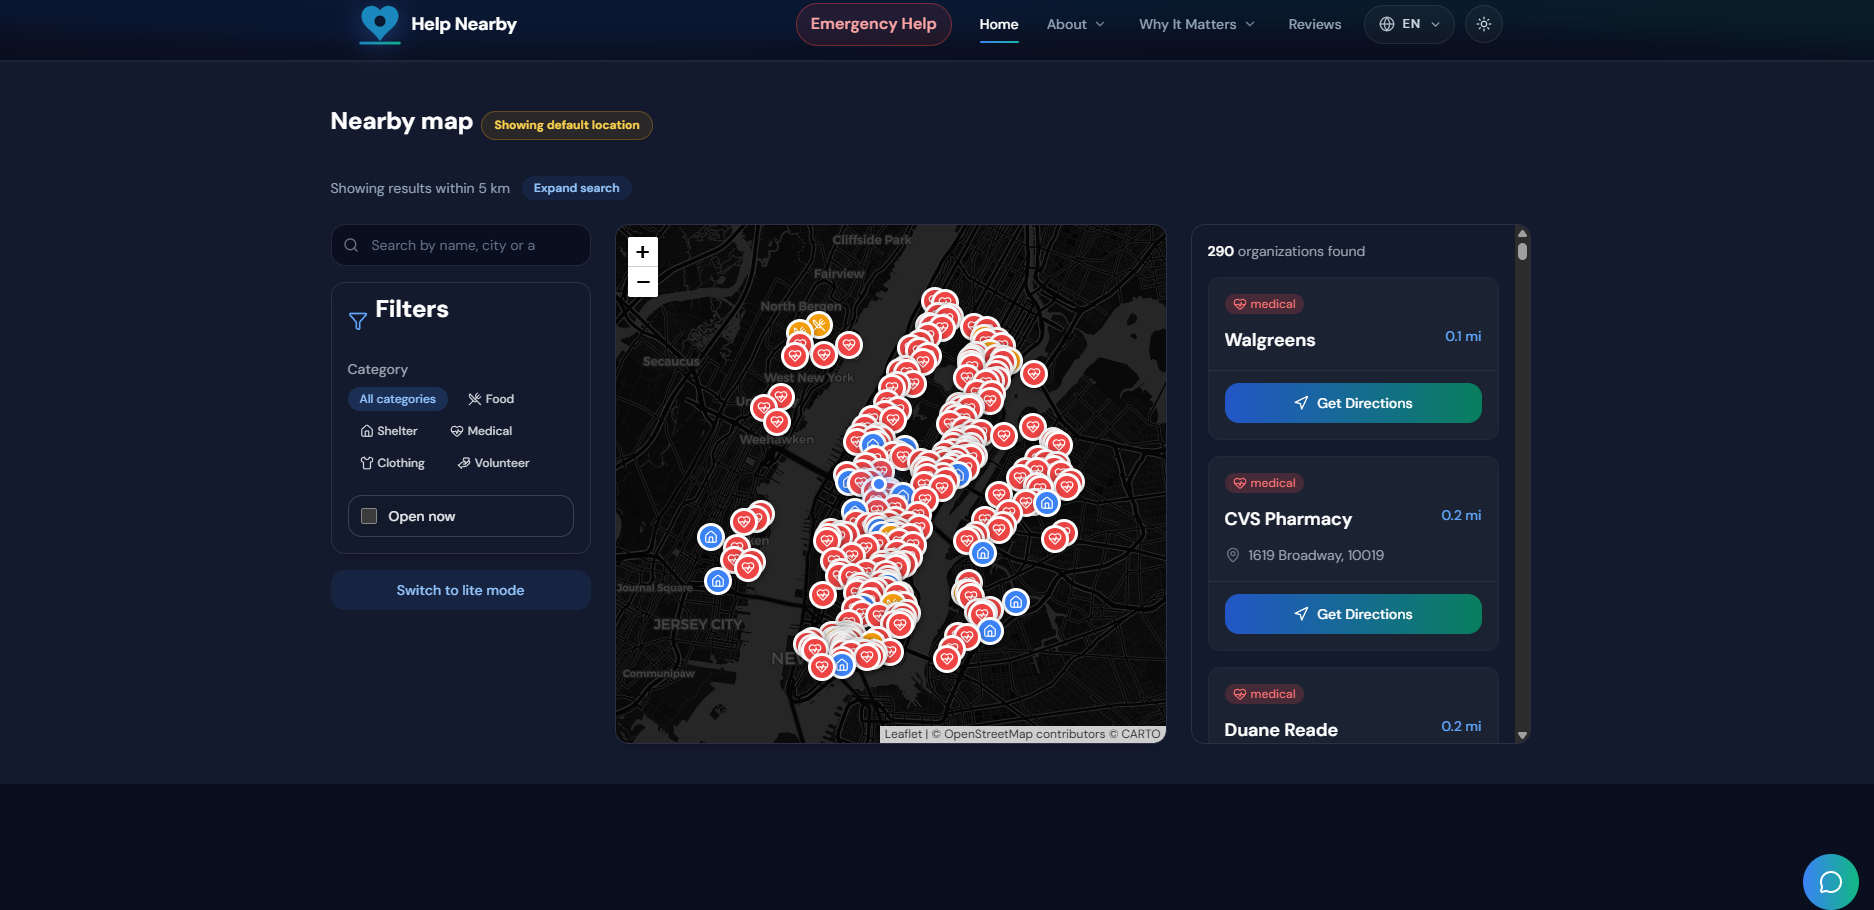Open the Reviews page
The image size is (1874, 910).
coord(1314,24)
